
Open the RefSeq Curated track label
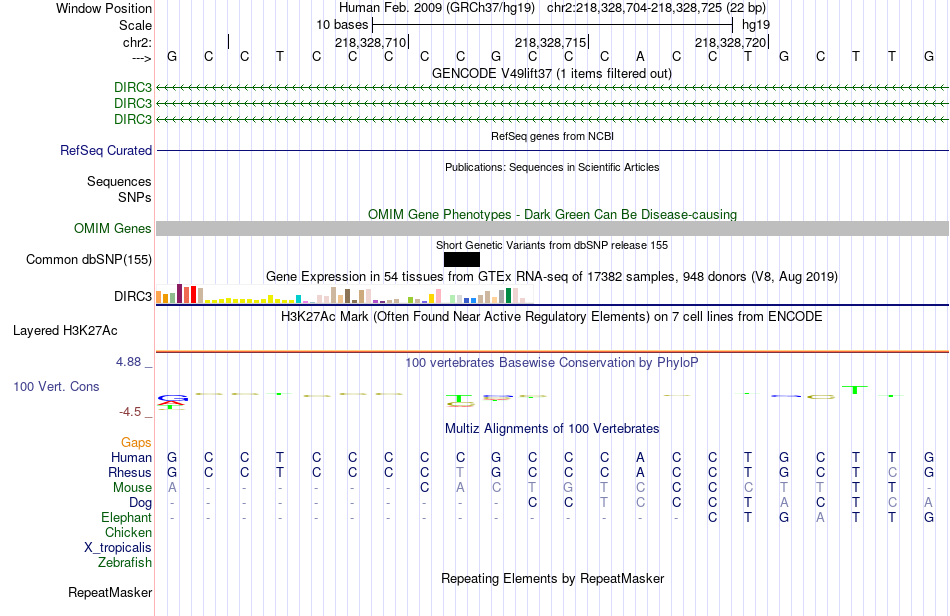pos(105,150)
